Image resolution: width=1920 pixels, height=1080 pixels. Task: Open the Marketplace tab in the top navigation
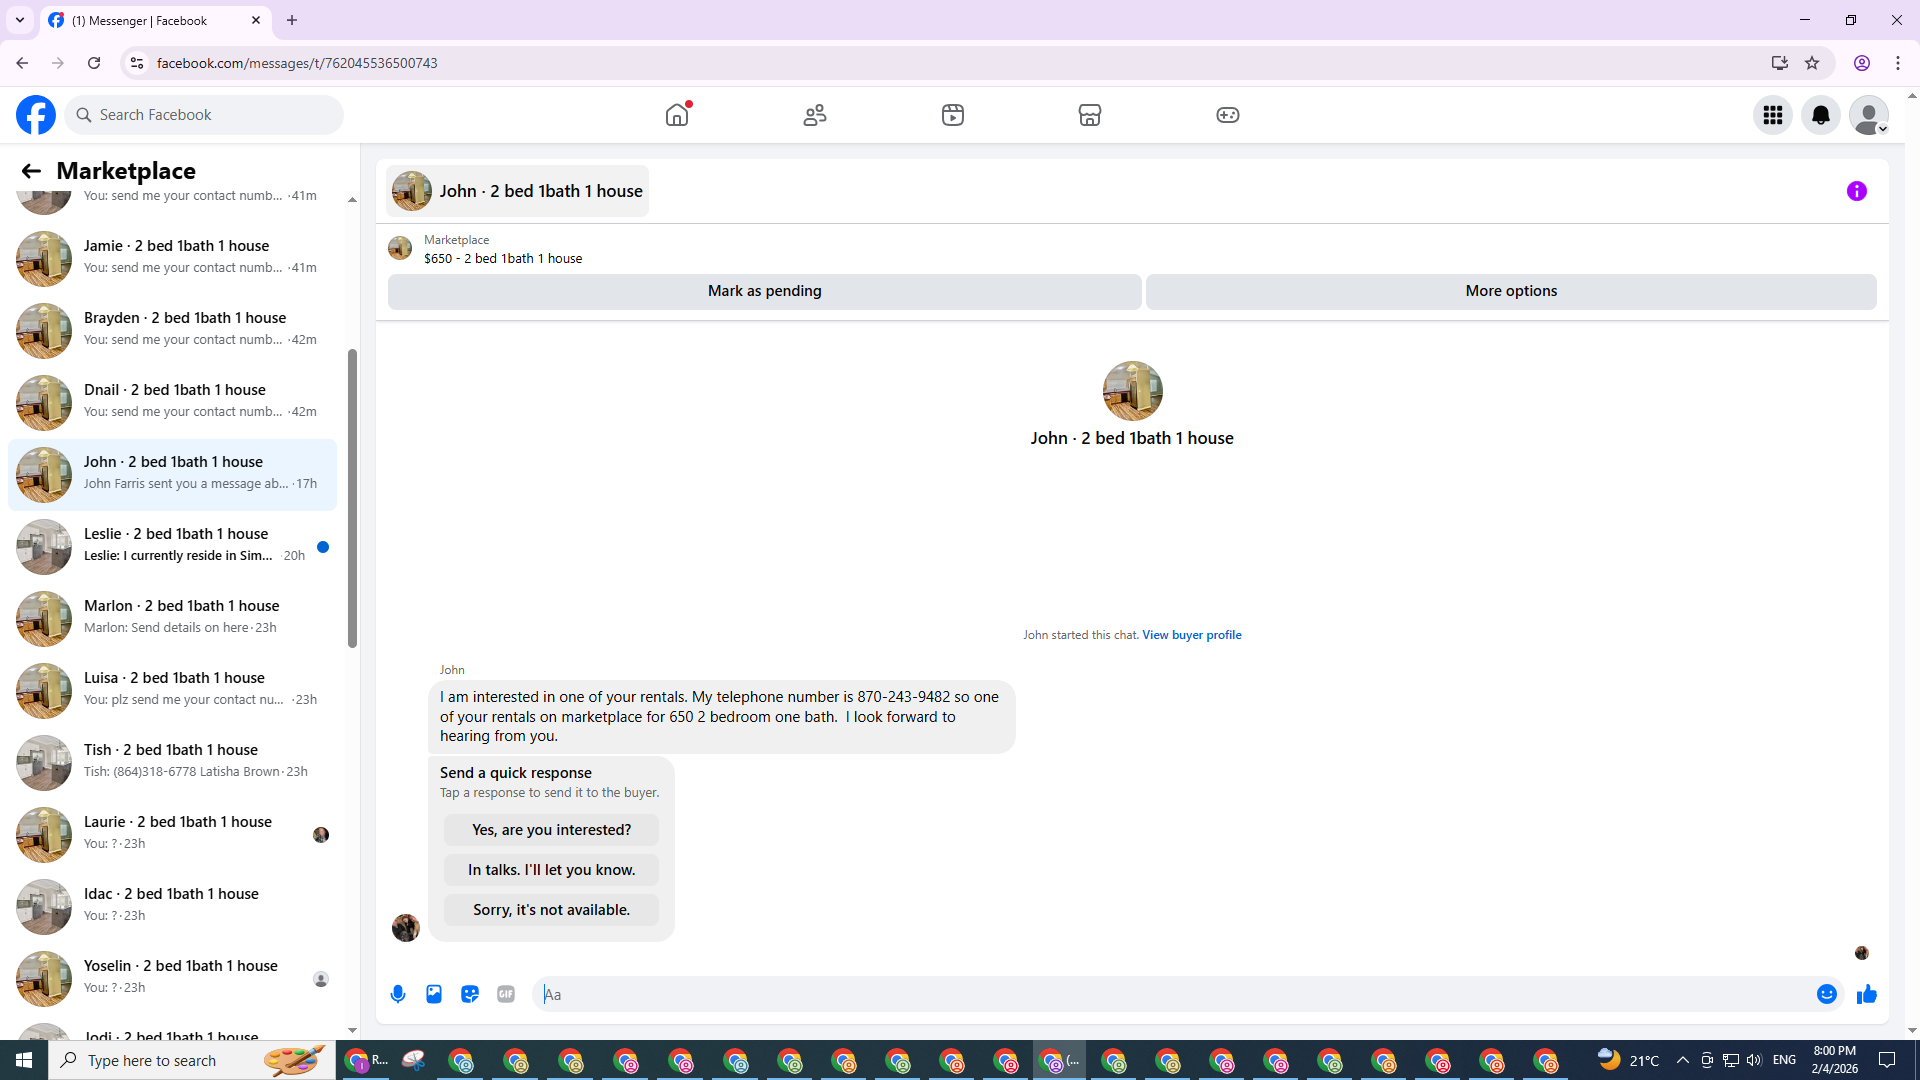(x=1089, y=115)
